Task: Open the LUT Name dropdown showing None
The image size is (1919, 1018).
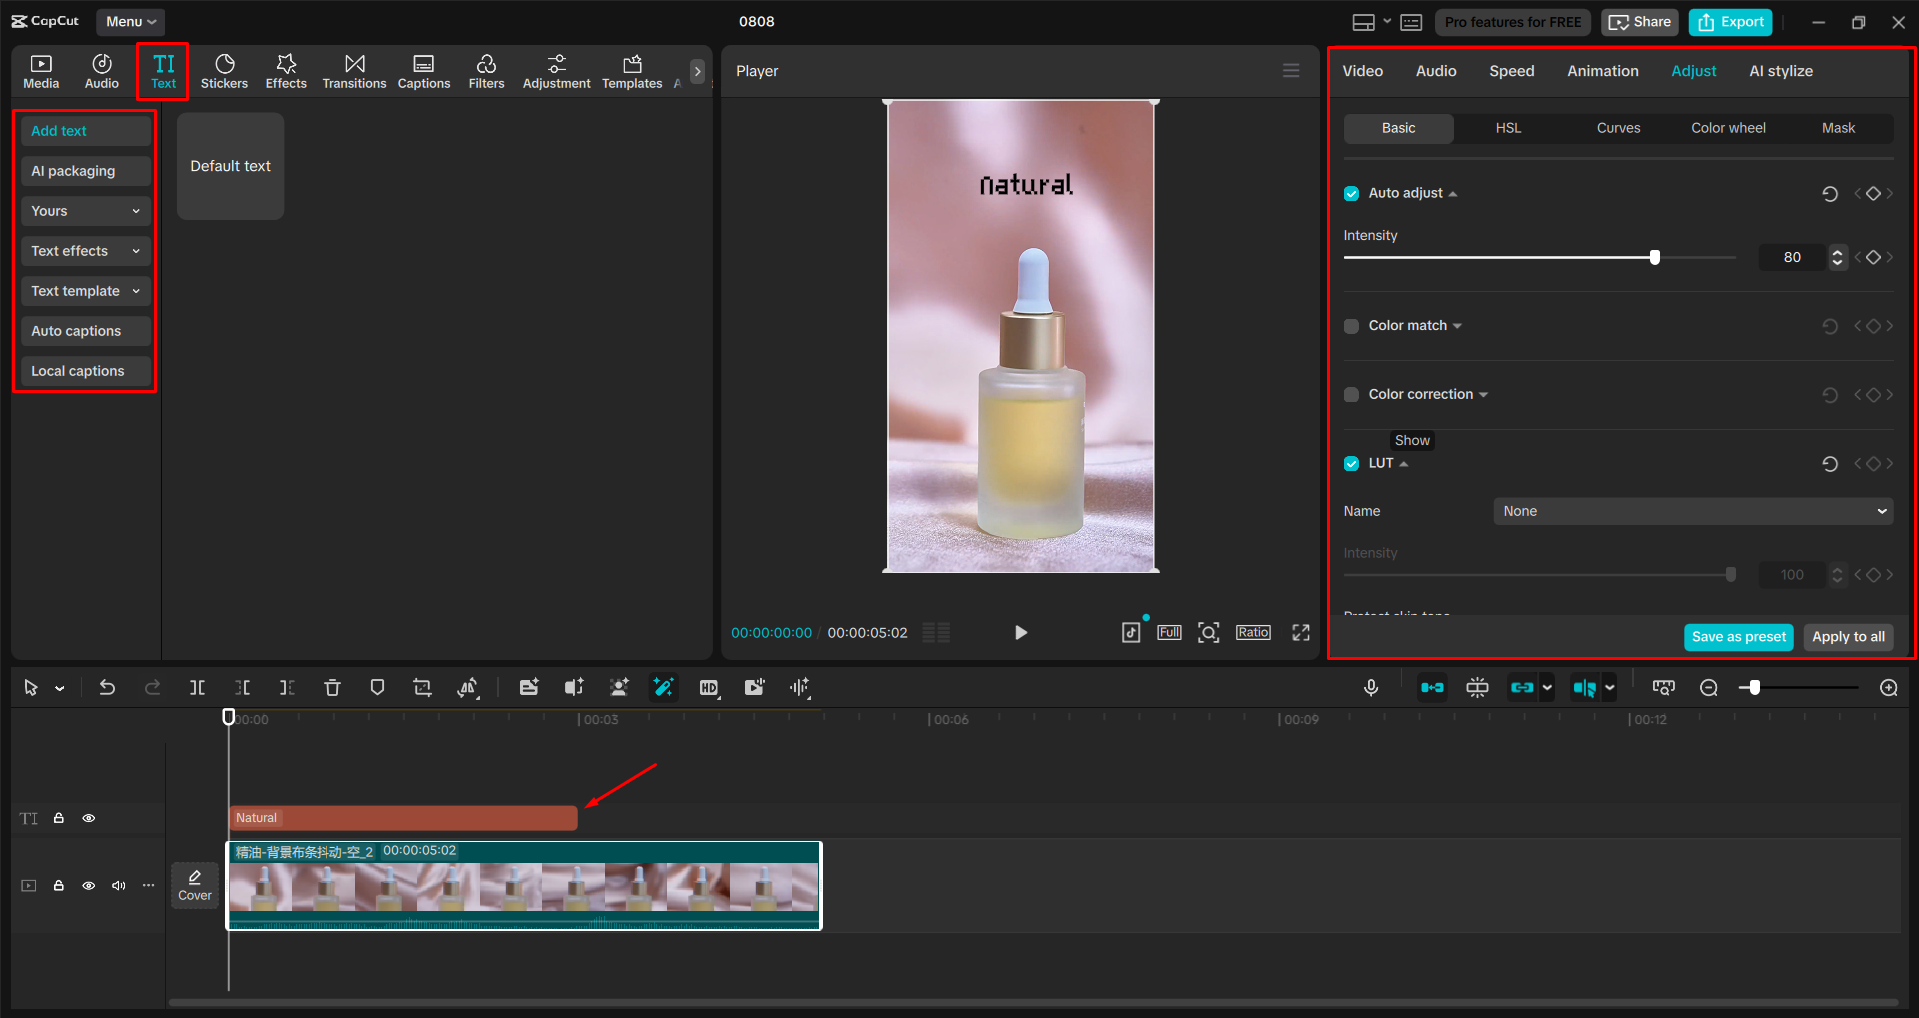Action: [1692, 511]
